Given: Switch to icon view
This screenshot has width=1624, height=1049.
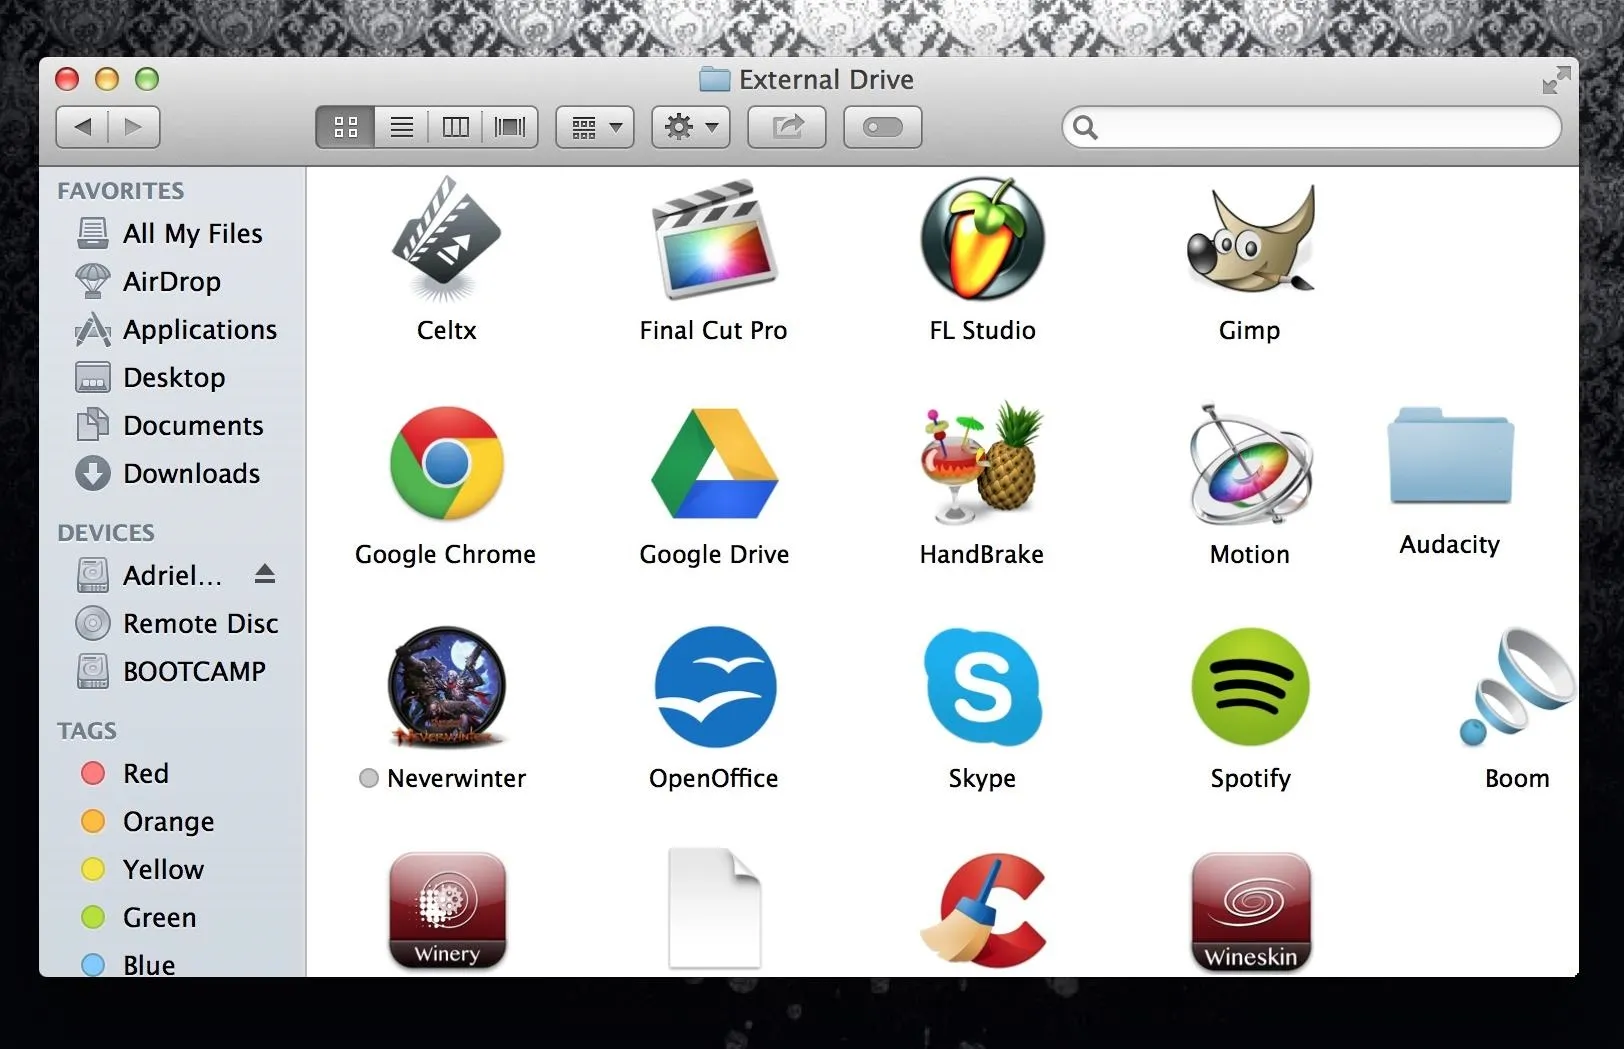Looking at the screenshot, I should click(346, 127).
